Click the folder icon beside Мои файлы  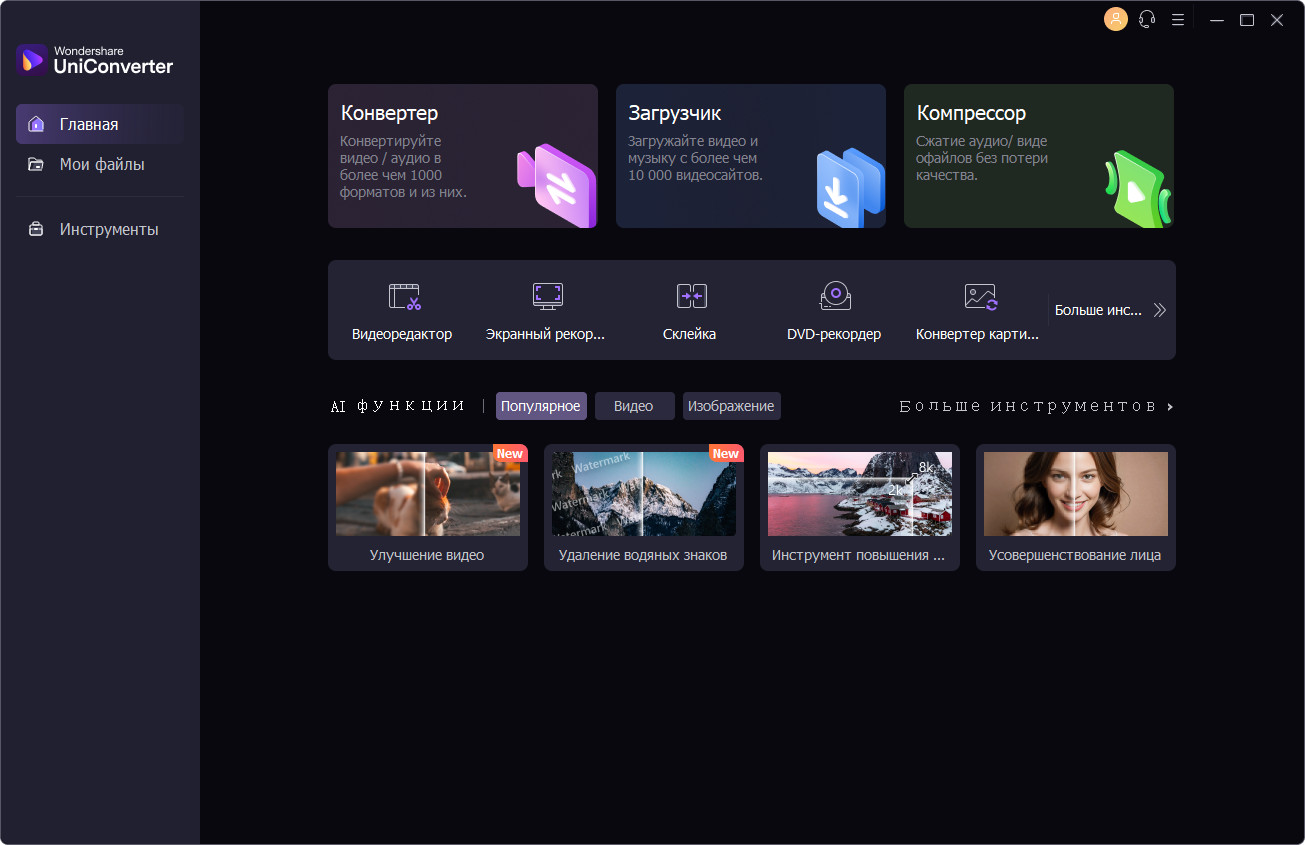point(36,164)
